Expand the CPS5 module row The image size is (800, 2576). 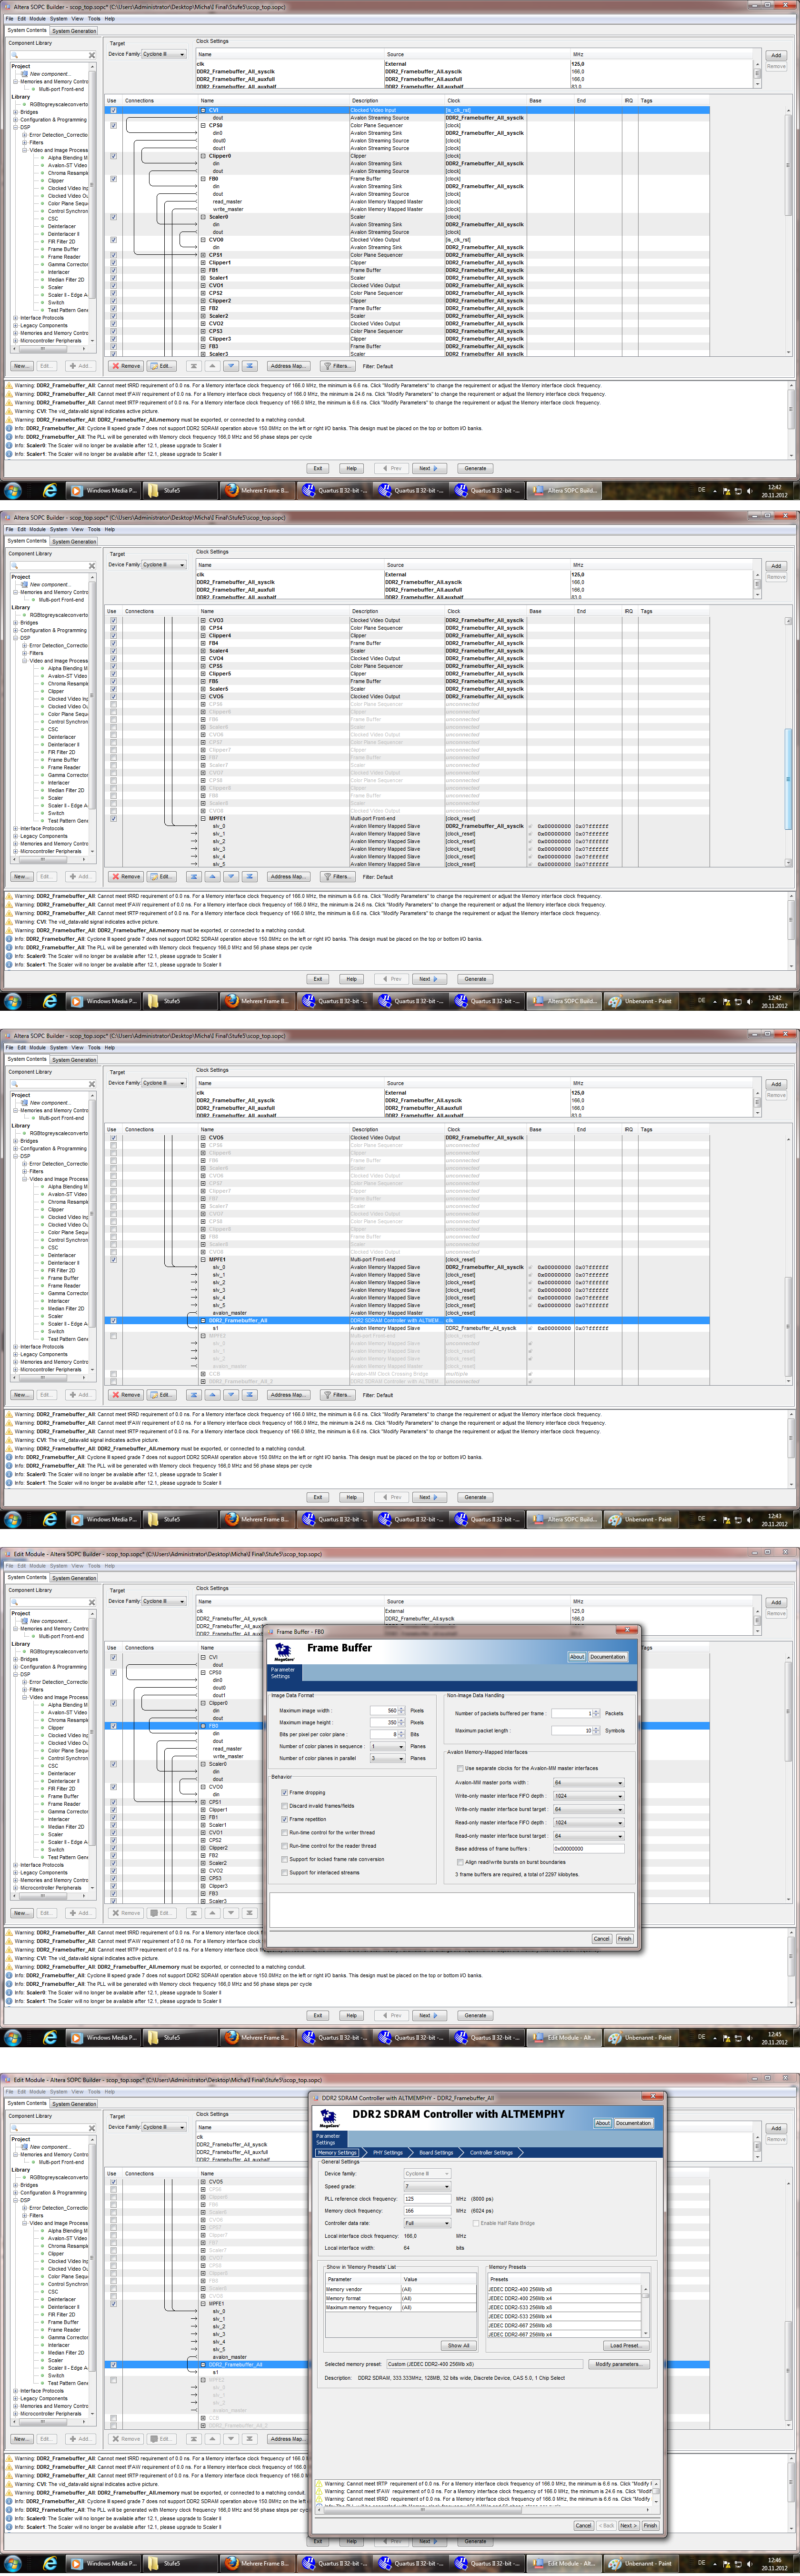tap(204, 666)
